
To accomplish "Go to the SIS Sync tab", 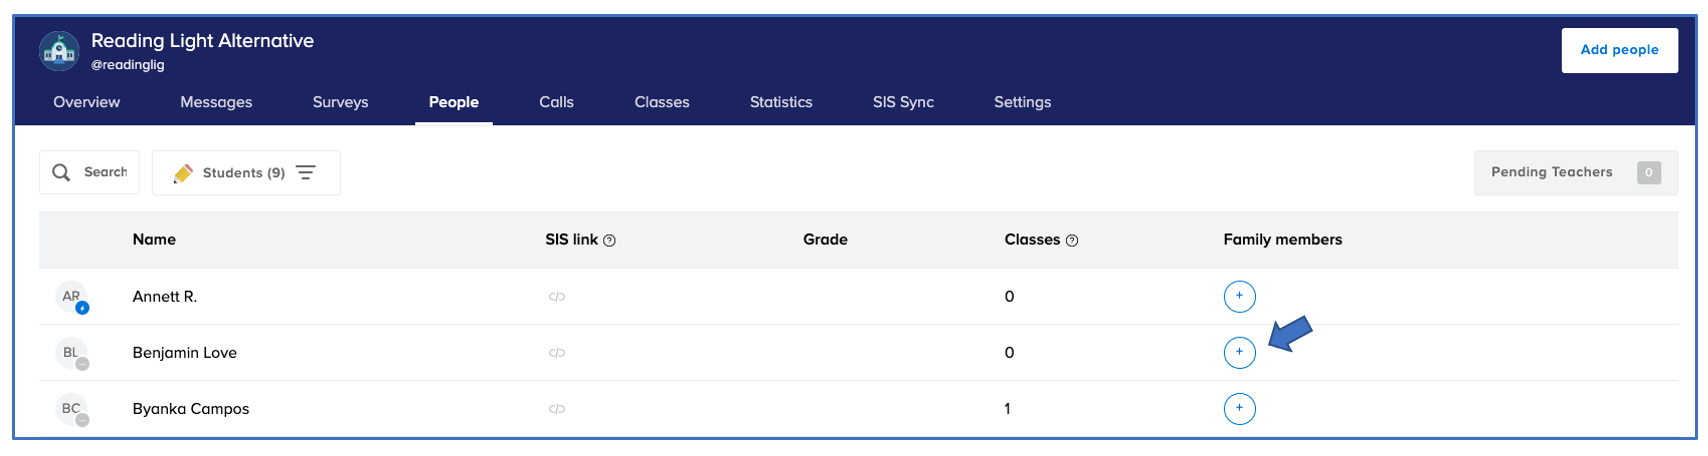I will (x=903, y=102).
